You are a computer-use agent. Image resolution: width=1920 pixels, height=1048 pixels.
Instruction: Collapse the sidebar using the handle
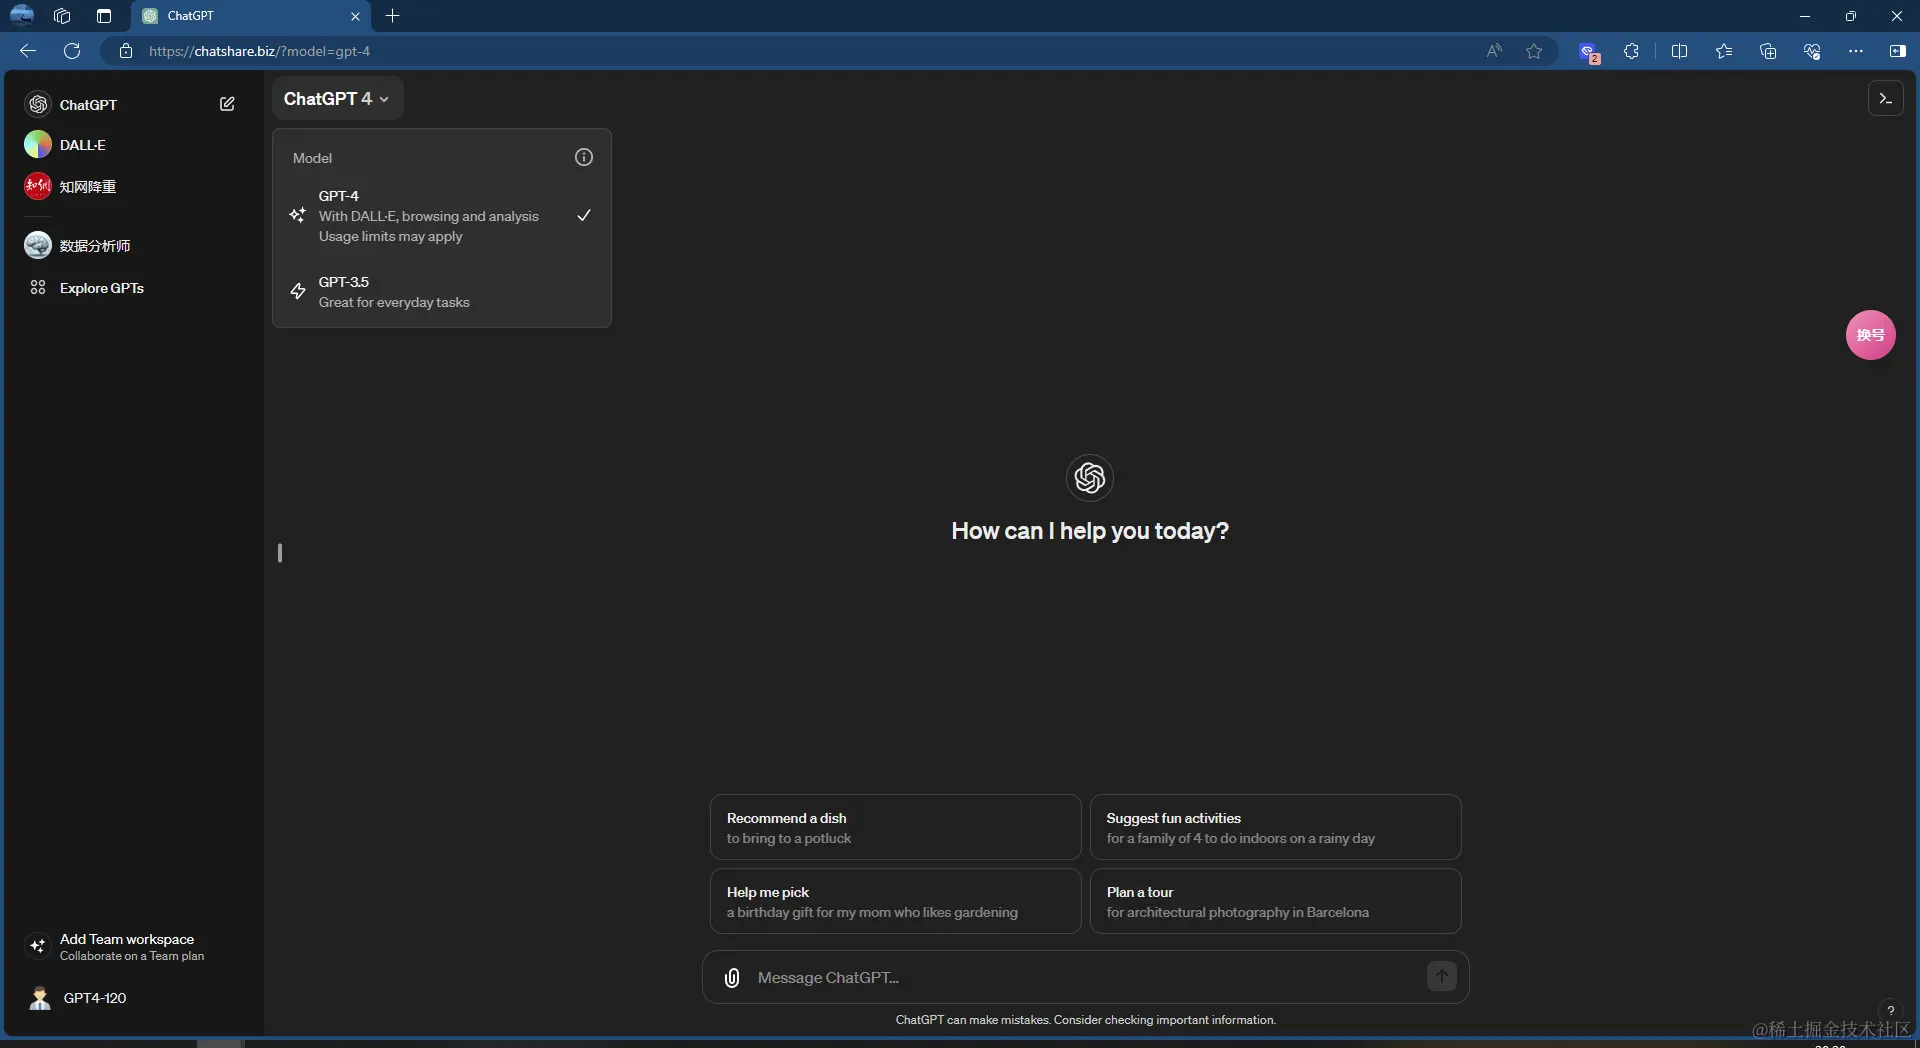(280, 553)
